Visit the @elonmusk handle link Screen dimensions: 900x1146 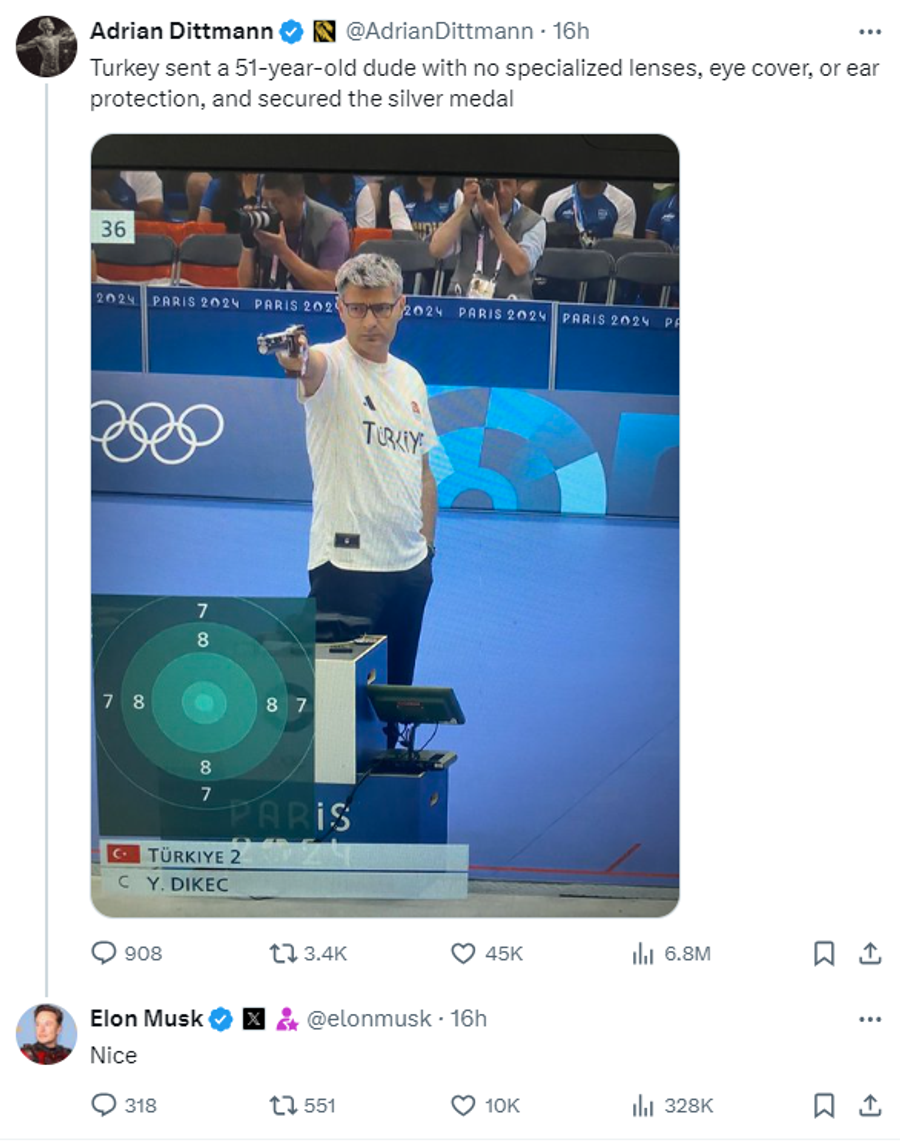coord(369,1019)
